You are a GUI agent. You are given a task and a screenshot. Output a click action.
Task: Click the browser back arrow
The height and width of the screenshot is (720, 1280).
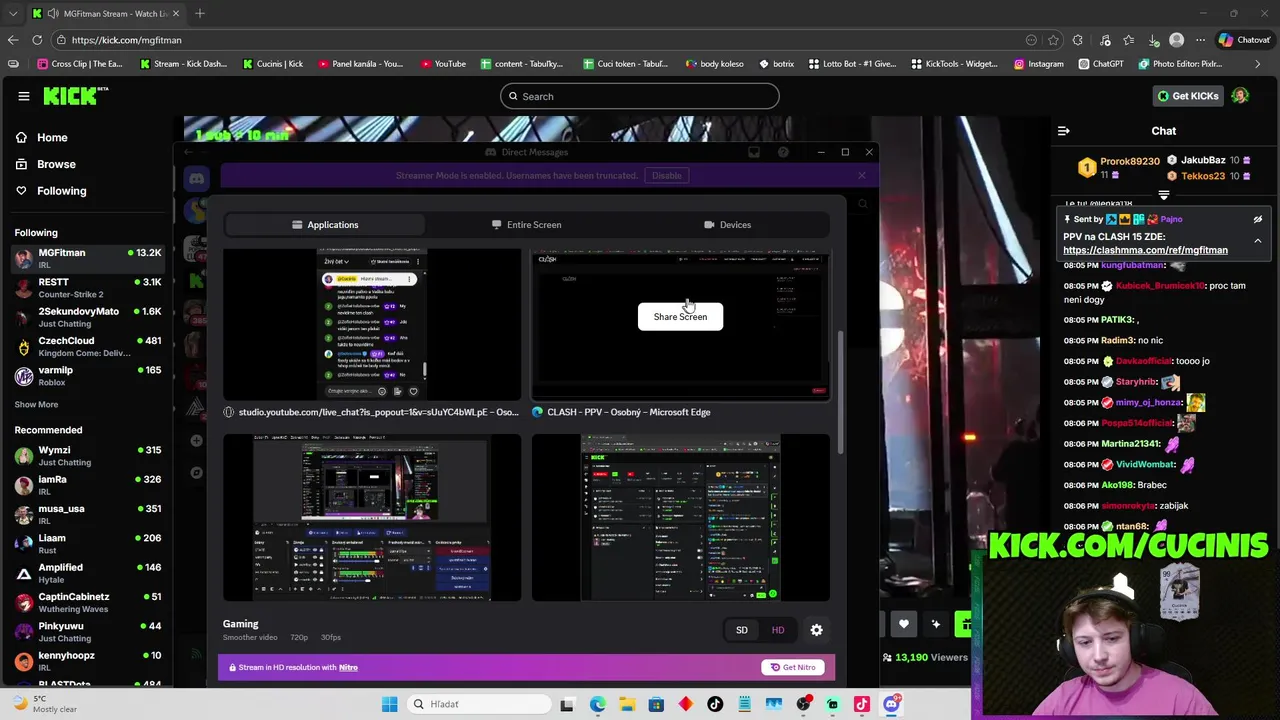12,40
